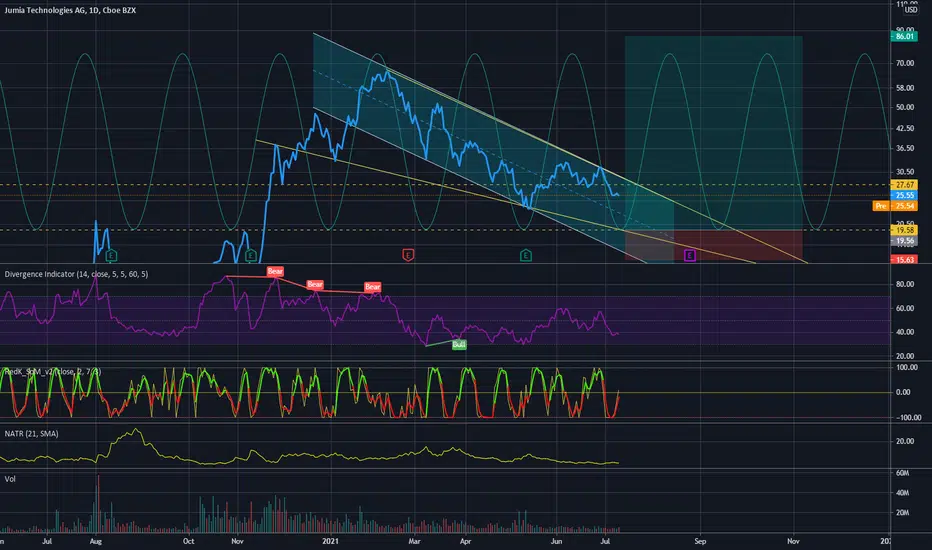The image size is (932, 550).
Task: Click the Apr time axis label
Action: [465, 542]
